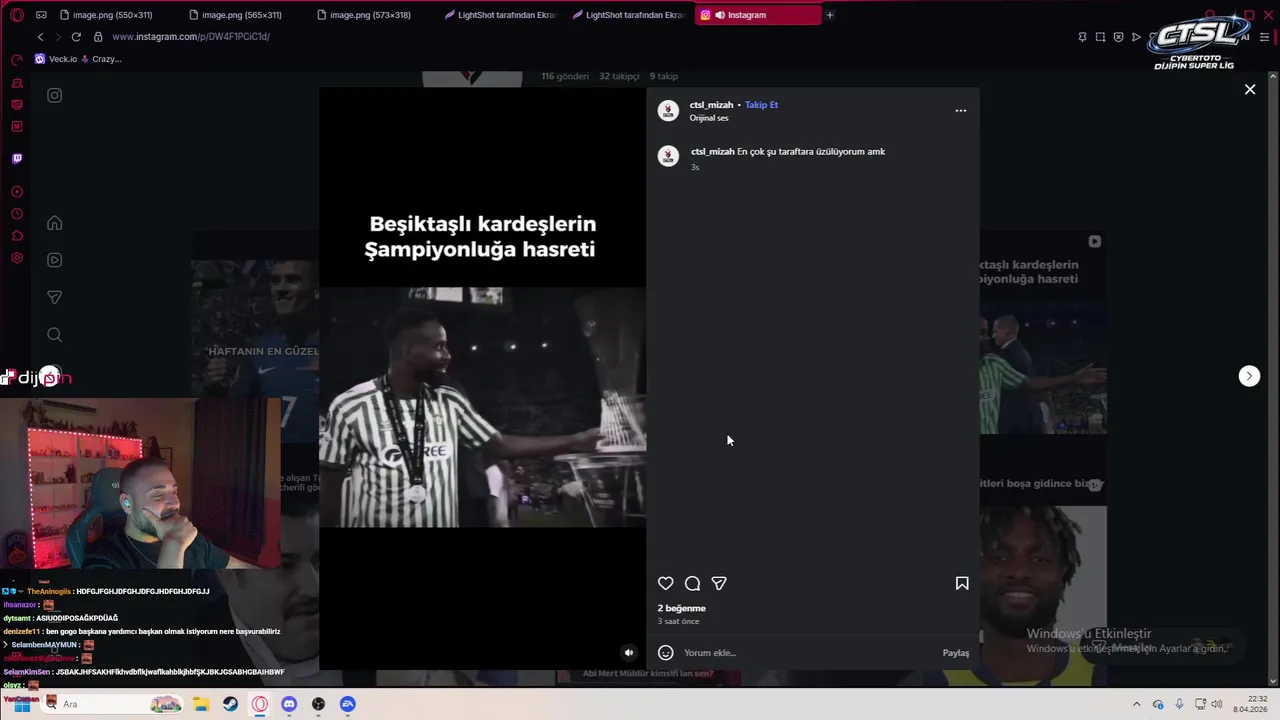Open history clock icon in Opera sidebar

tap(17, 214)
